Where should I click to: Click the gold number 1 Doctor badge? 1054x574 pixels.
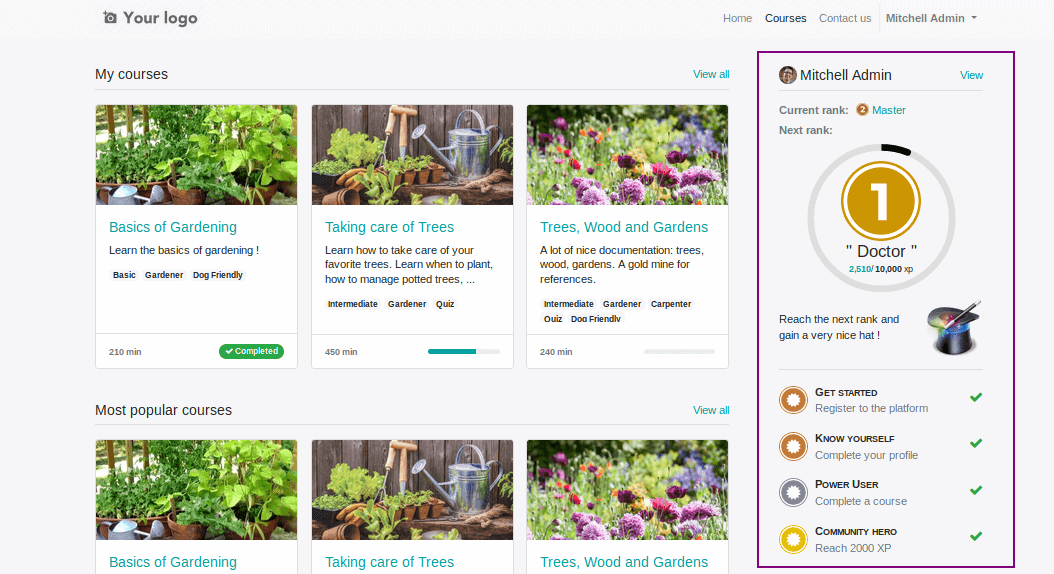(x=881, y=201)
